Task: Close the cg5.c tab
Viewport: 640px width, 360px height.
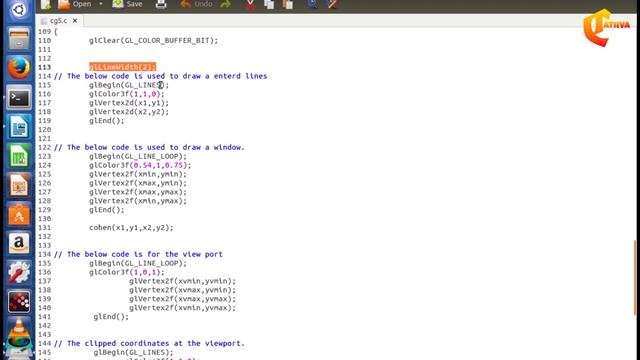Action: [75, 20]
